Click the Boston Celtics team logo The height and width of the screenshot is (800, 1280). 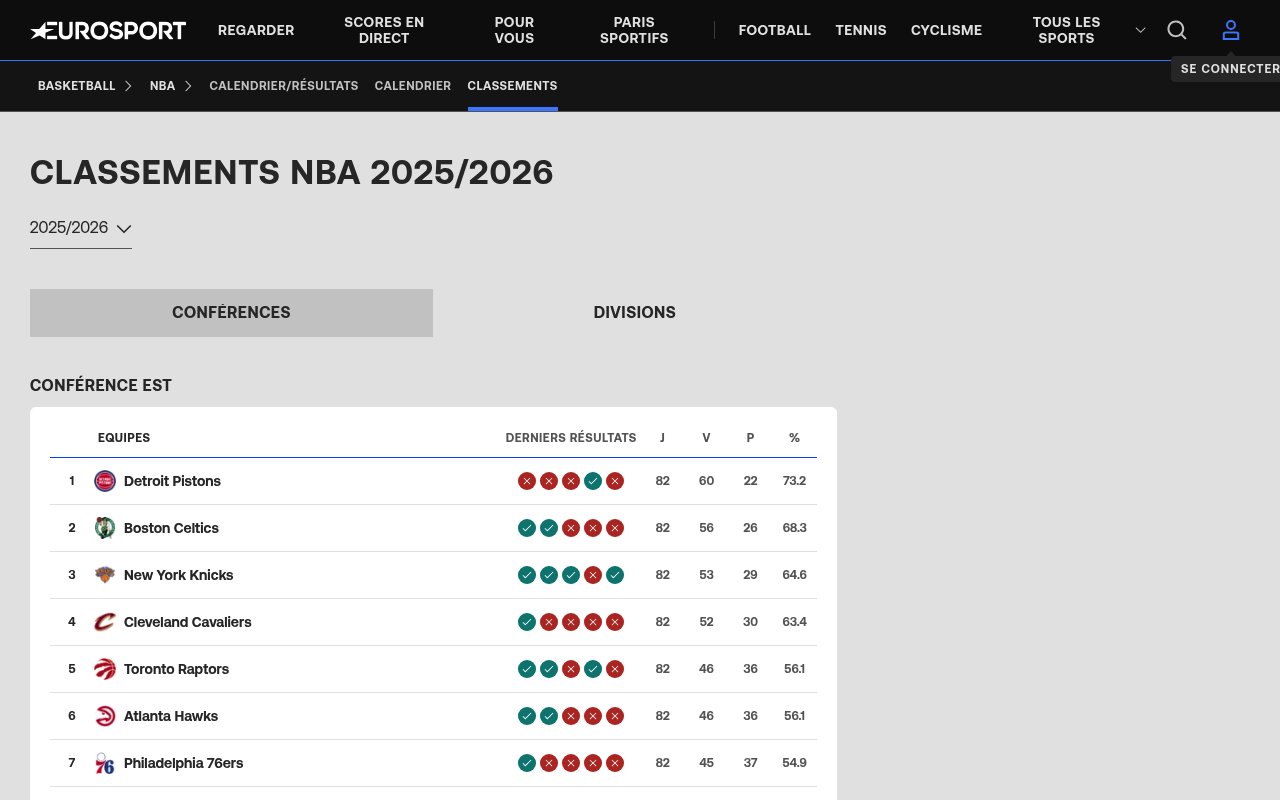(105, 528)
